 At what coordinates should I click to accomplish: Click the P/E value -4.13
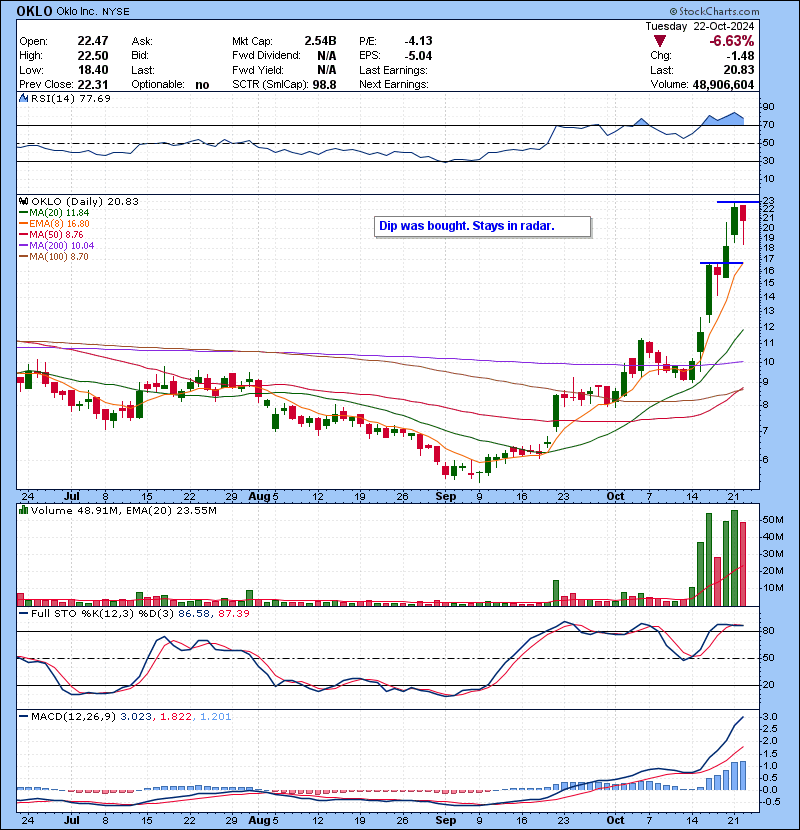pos(418,41)
